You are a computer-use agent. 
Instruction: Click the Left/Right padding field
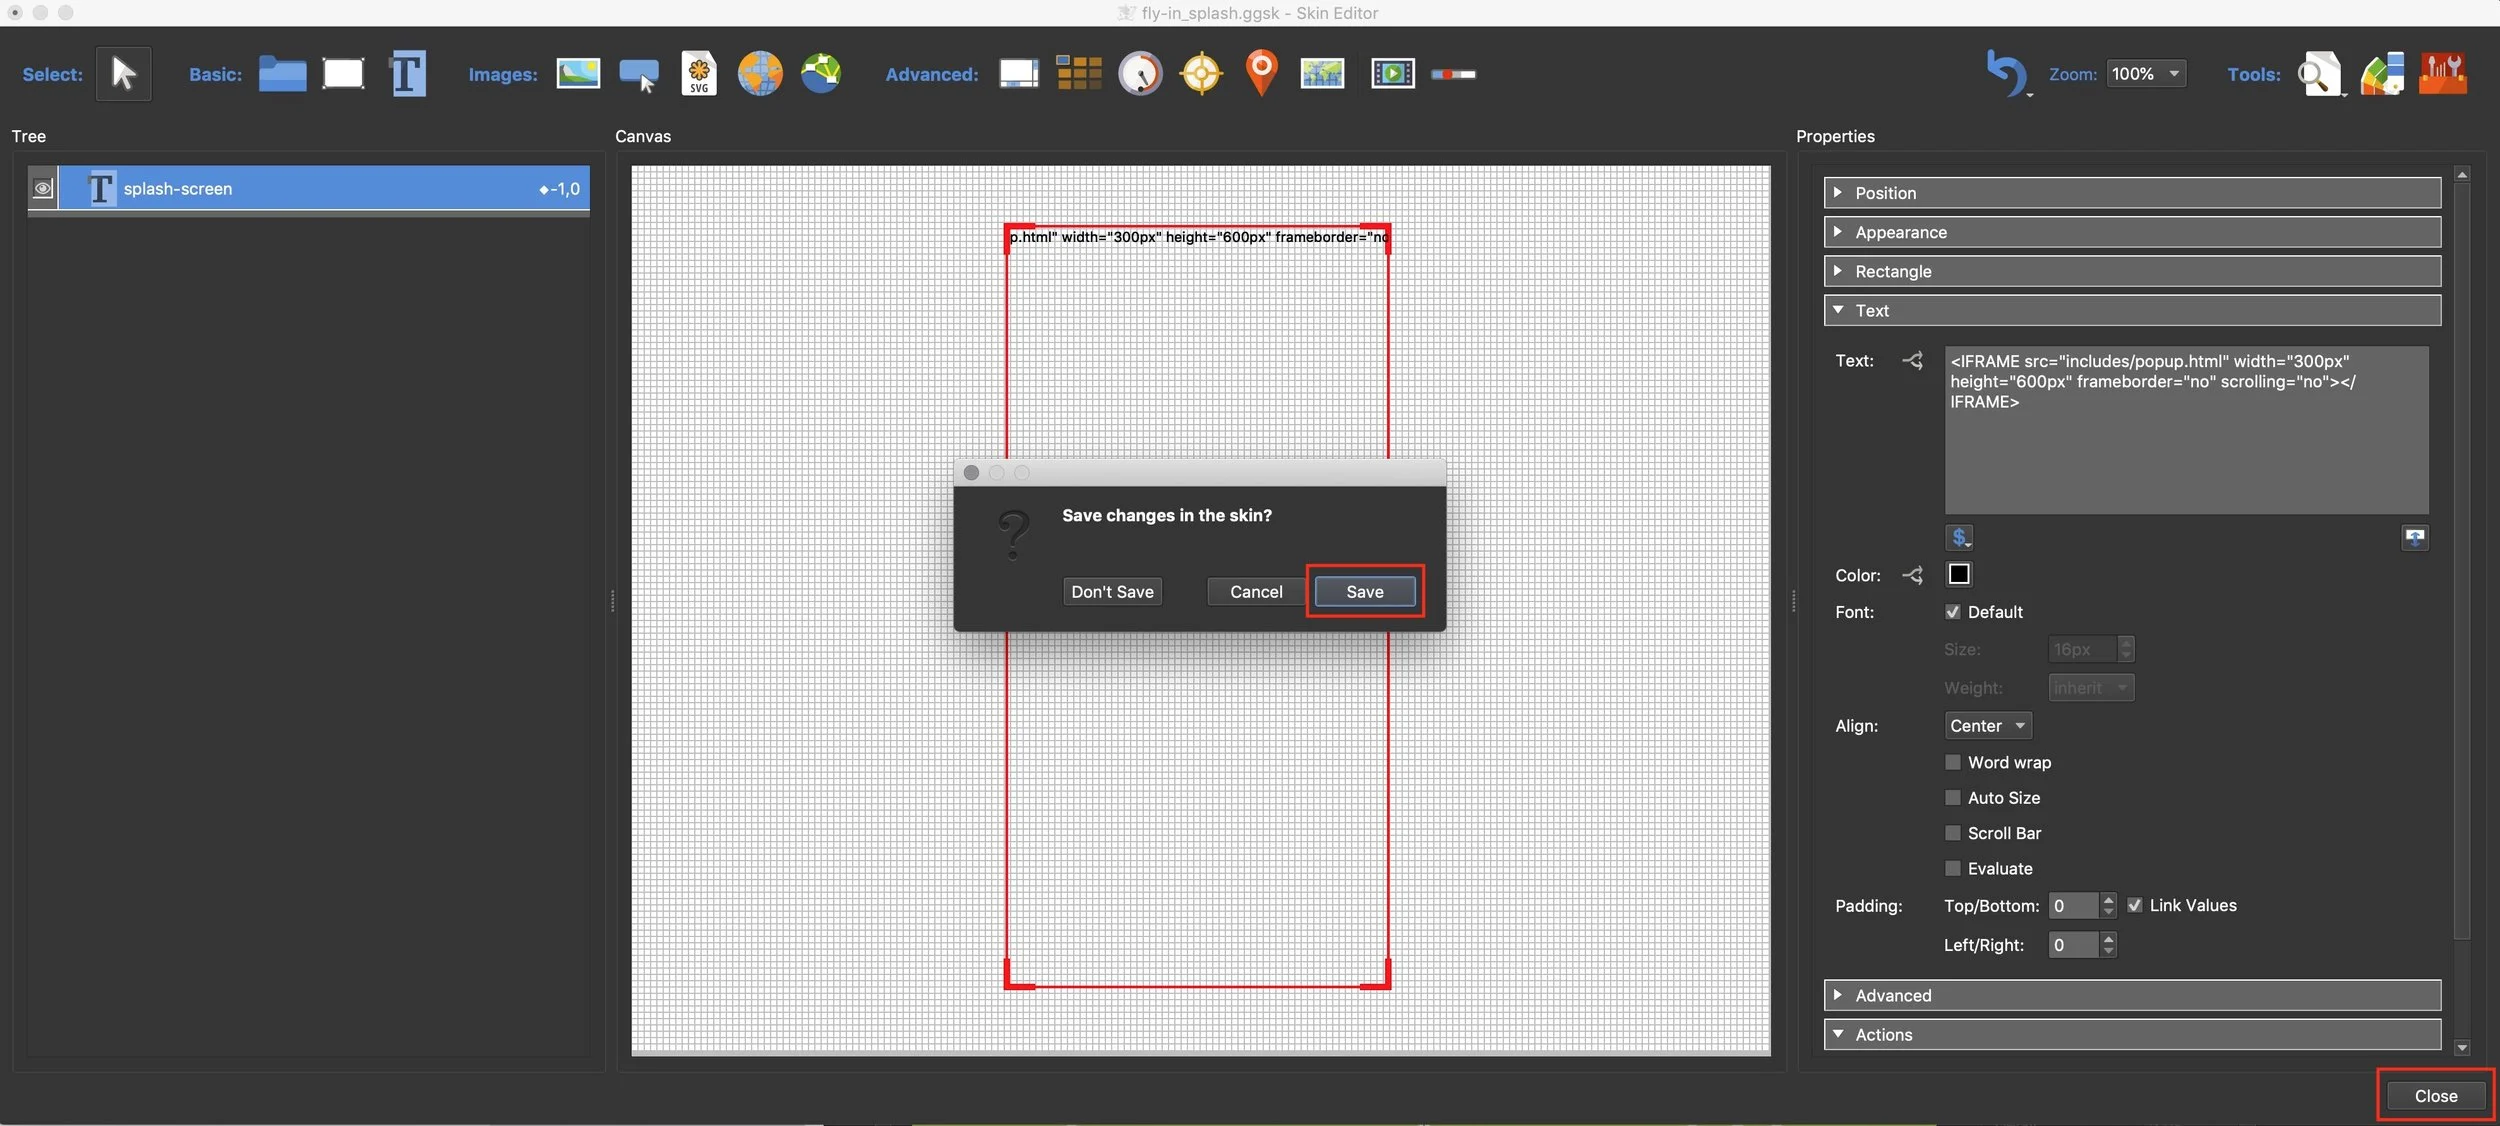click(2073, 945)
